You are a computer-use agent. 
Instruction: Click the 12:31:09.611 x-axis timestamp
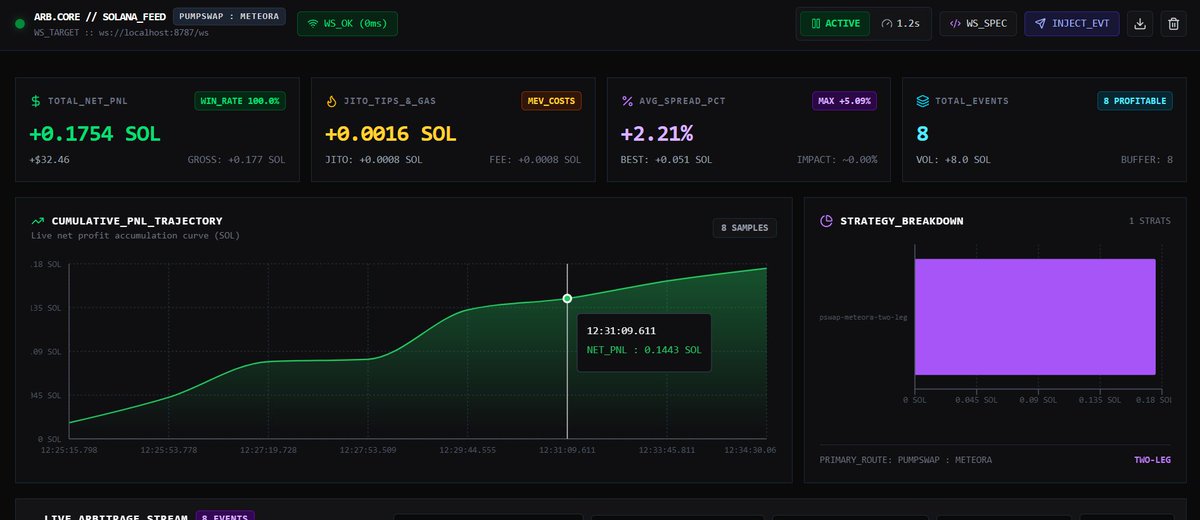coord(567,450)
